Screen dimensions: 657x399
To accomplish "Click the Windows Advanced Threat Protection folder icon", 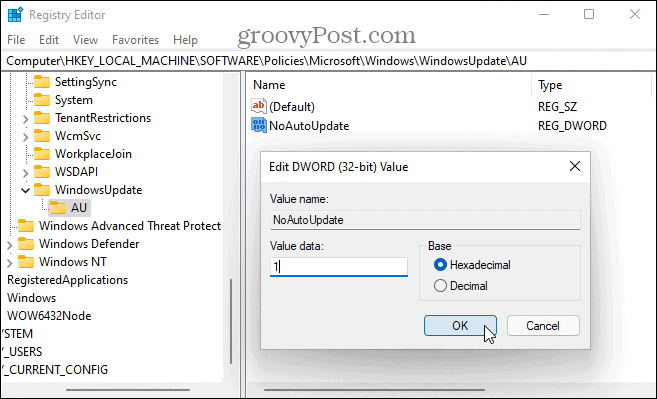I will (x=26, y=226).
